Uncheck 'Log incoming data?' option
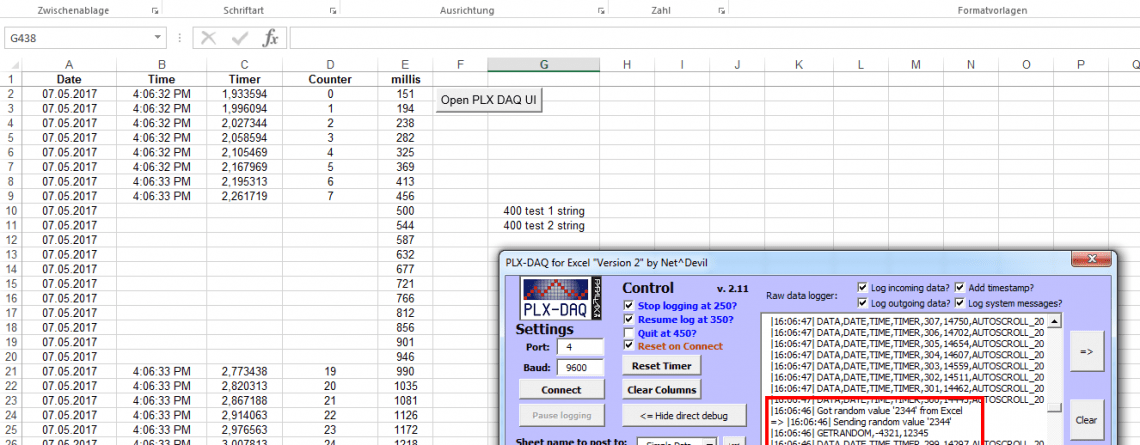The image size is (1140, 445). click(863, 288)
